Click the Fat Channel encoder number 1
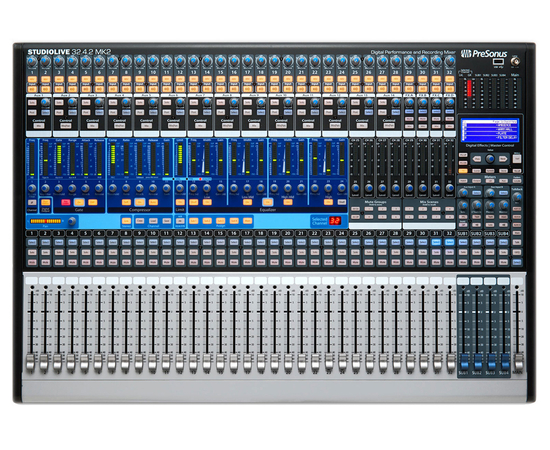 click(x=32, y=188)
